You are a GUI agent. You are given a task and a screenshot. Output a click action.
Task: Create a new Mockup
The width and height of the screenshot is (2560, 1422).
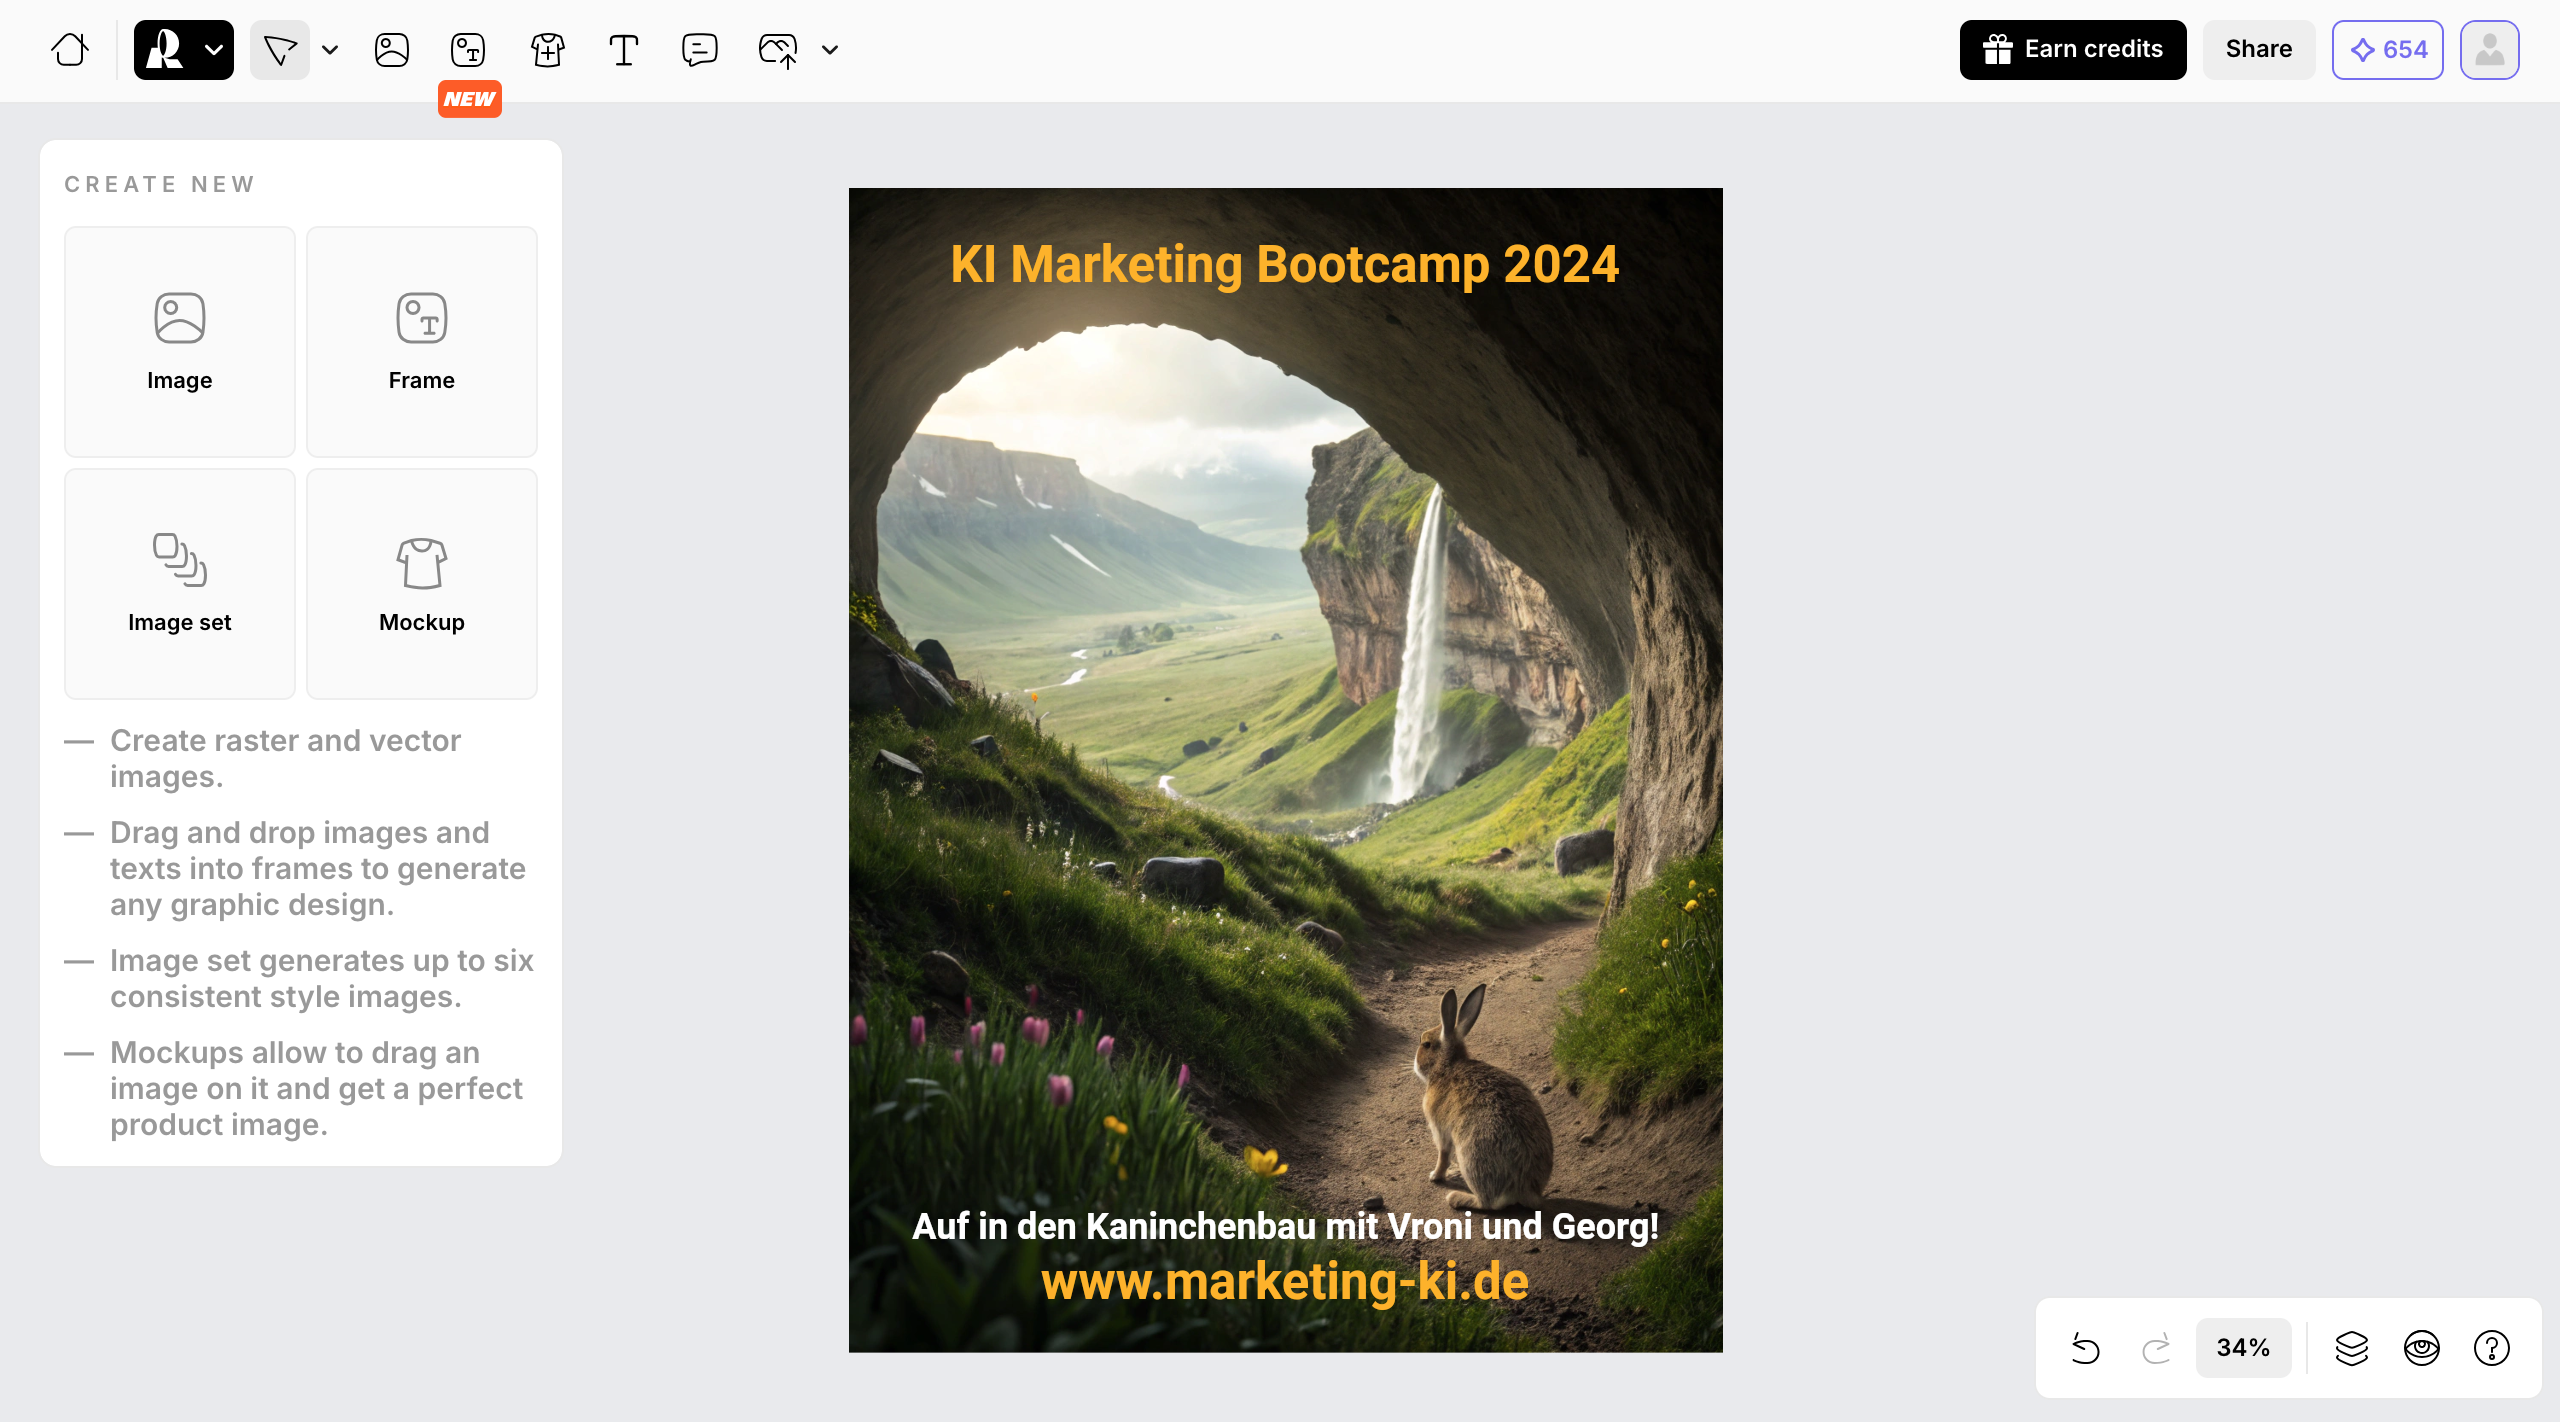tap(422, 584)
